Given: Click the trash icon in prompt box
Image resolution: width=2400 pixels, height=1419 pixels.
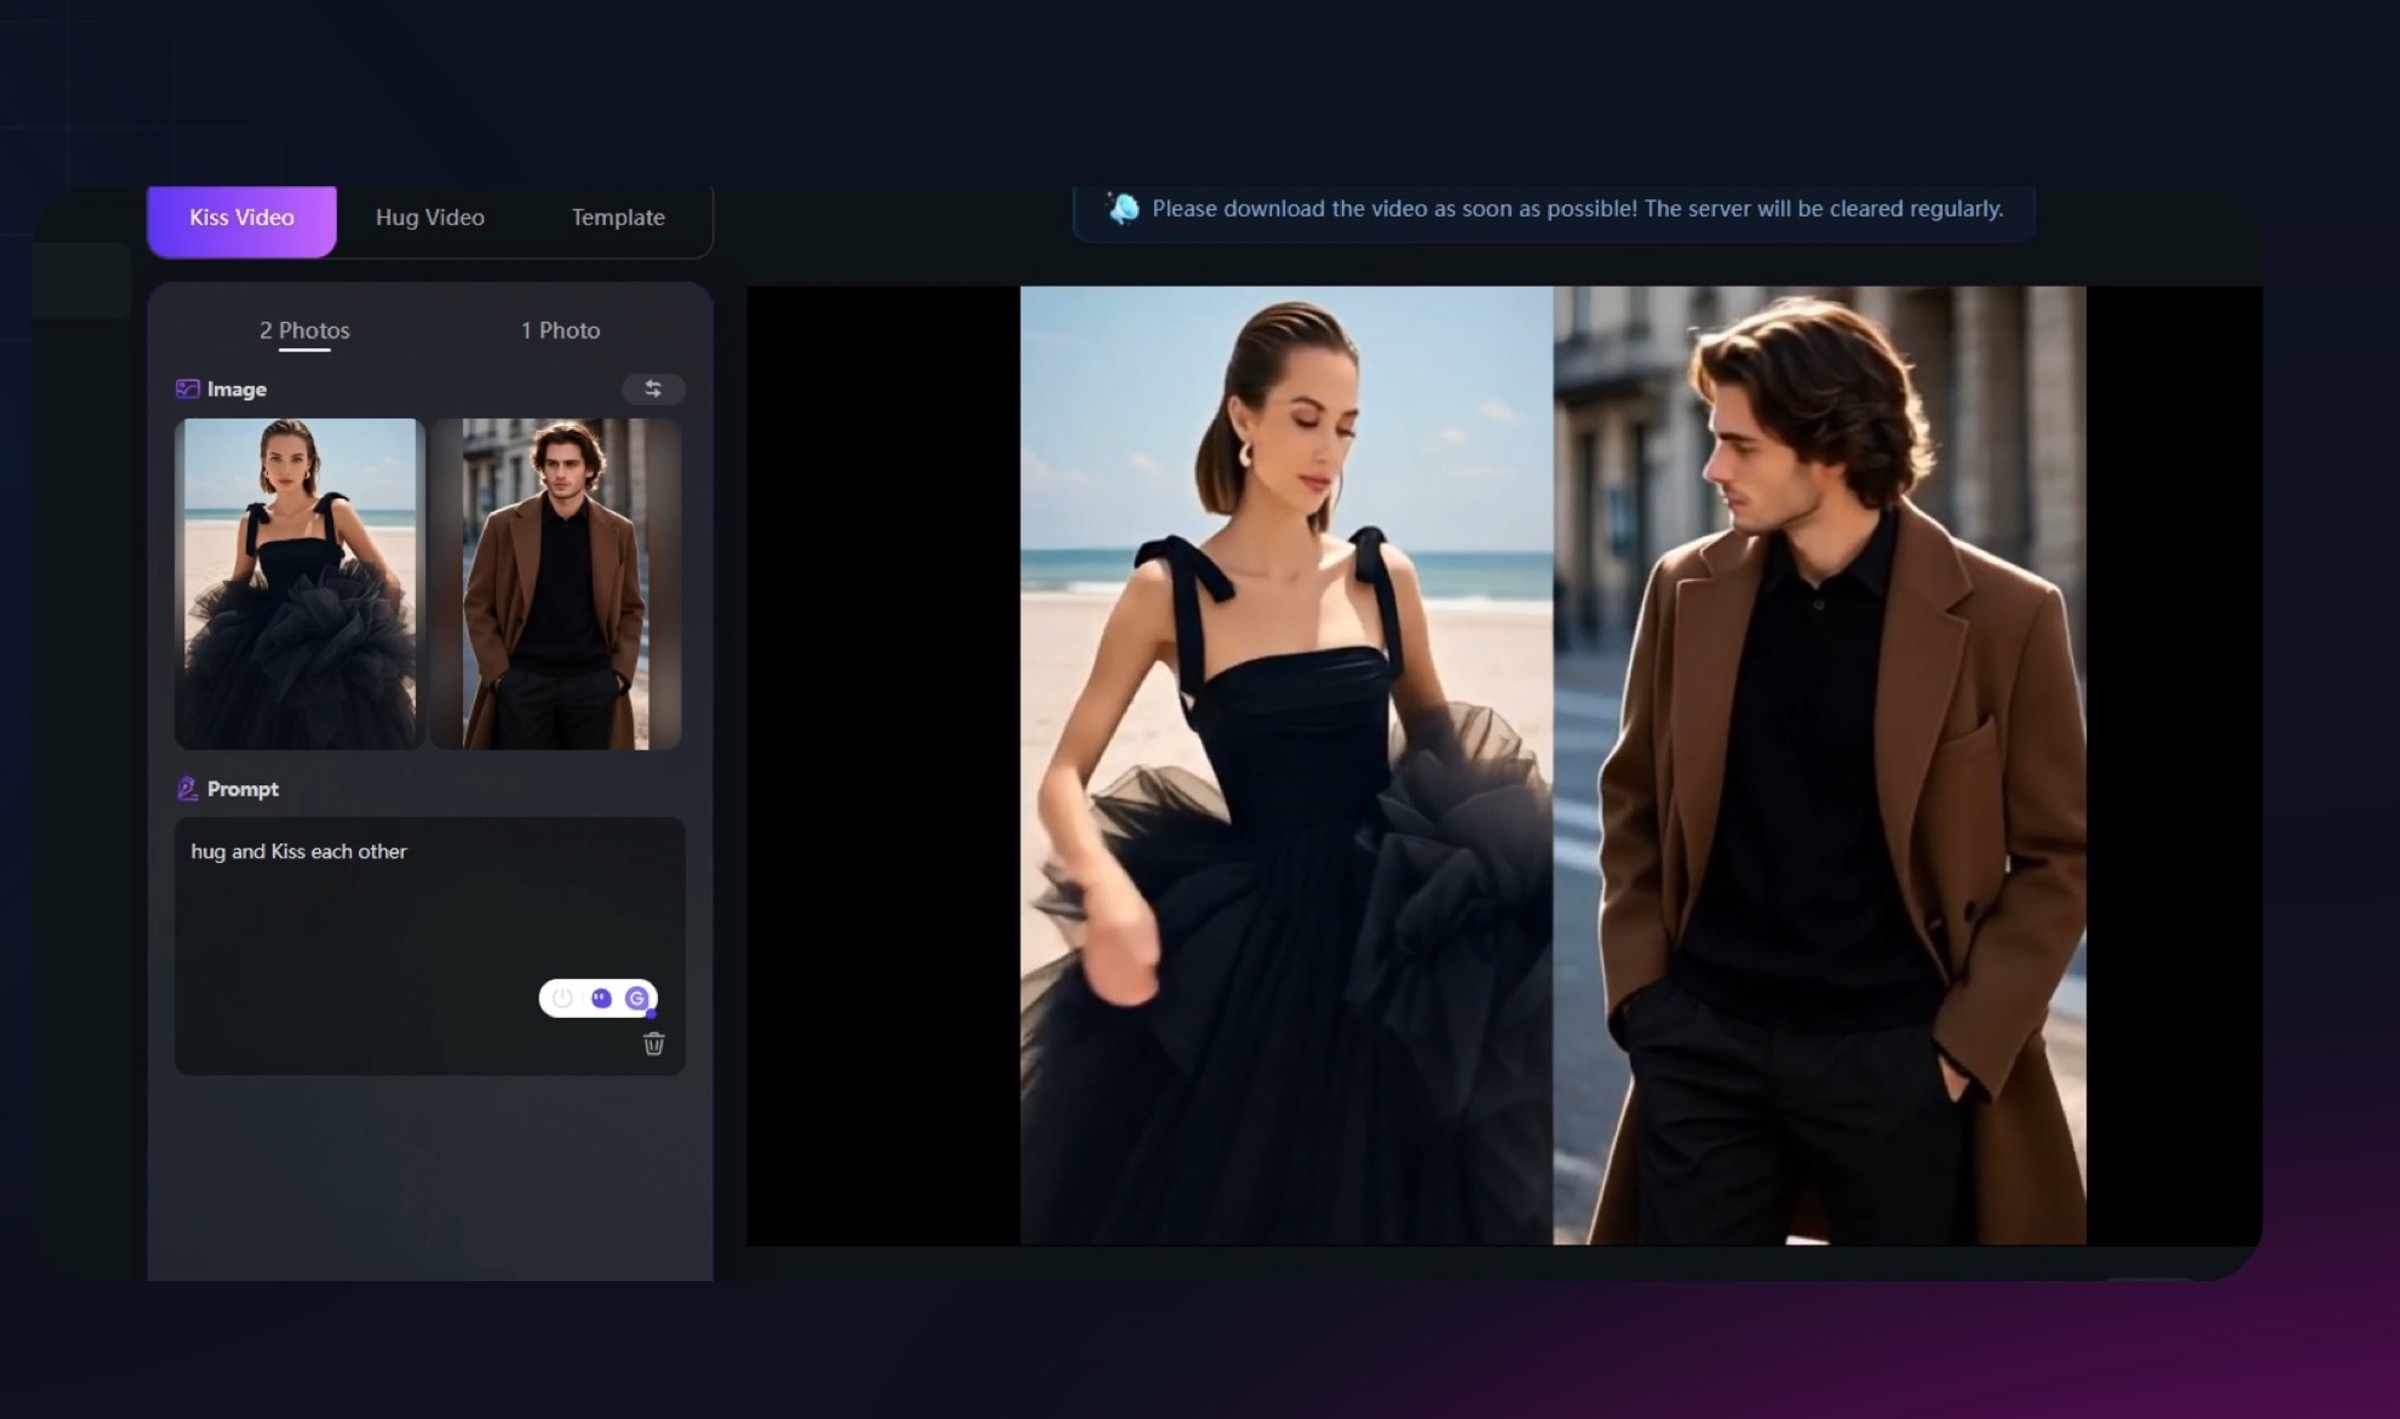Looking at the screenshot, I should [x=653, y=1044].
